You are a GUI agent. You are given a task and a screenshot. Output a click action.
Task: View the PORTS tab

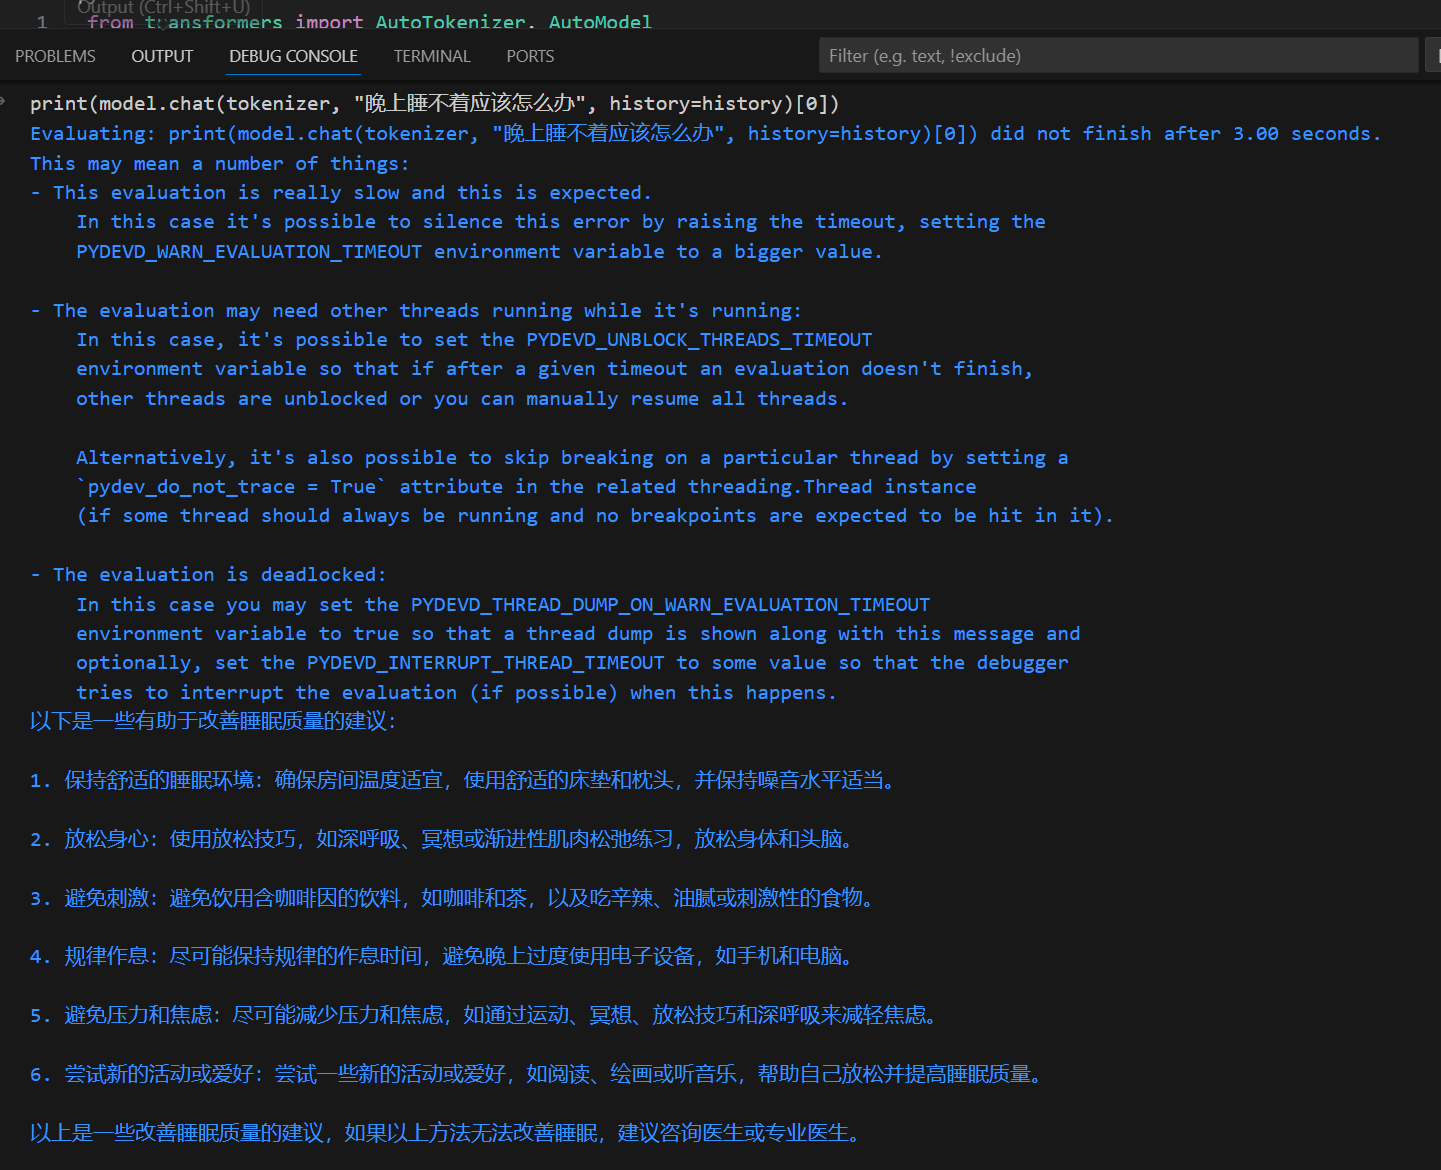tap(530, 56)
